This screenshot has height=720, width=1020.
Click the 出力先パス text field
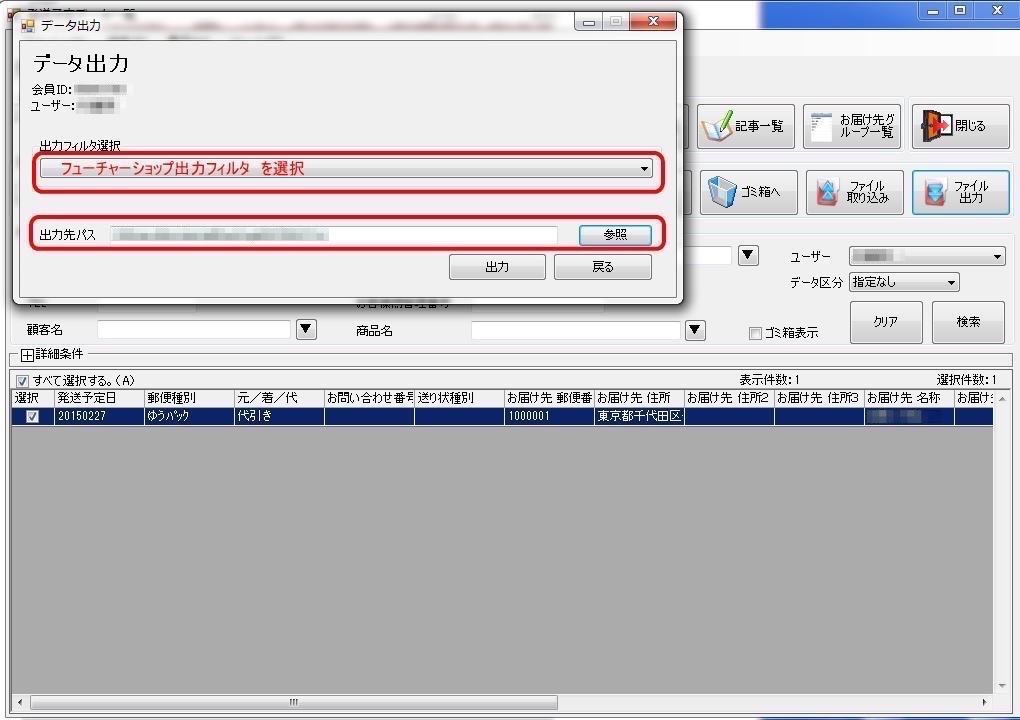(x=334, y=235)
